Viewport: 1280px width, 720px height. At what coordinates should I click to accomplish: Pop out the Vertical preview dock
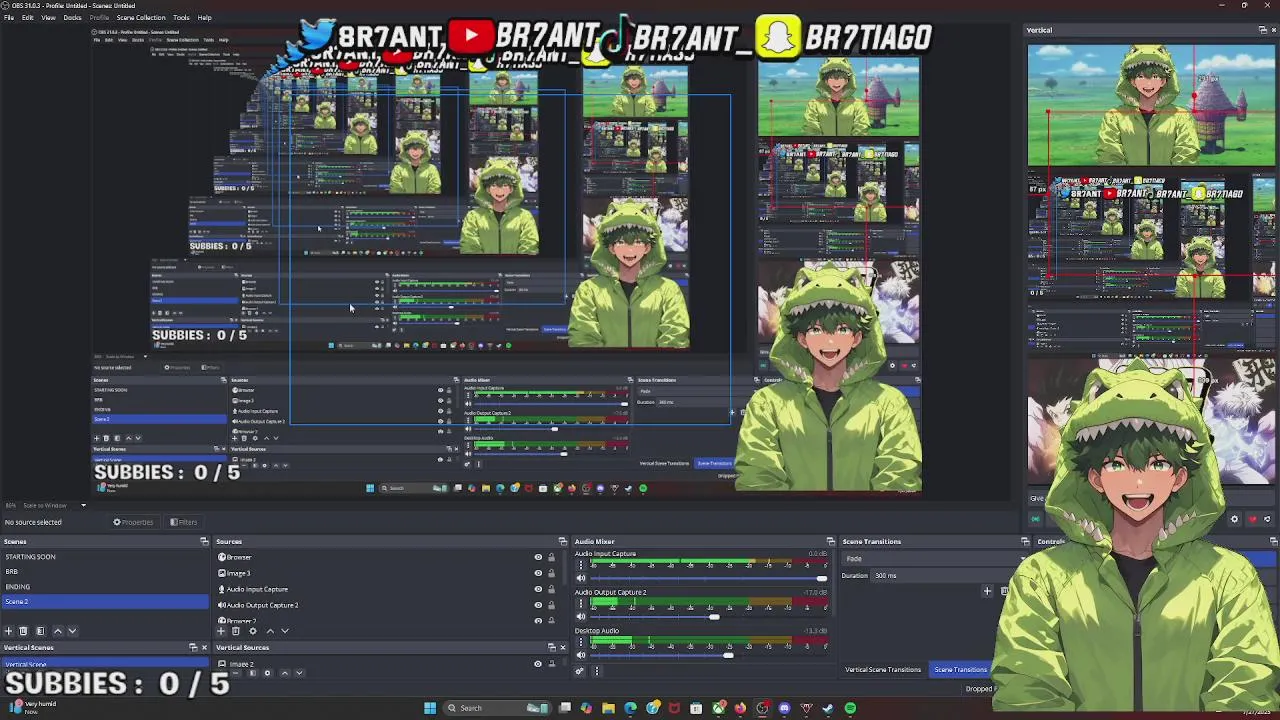1262,30
